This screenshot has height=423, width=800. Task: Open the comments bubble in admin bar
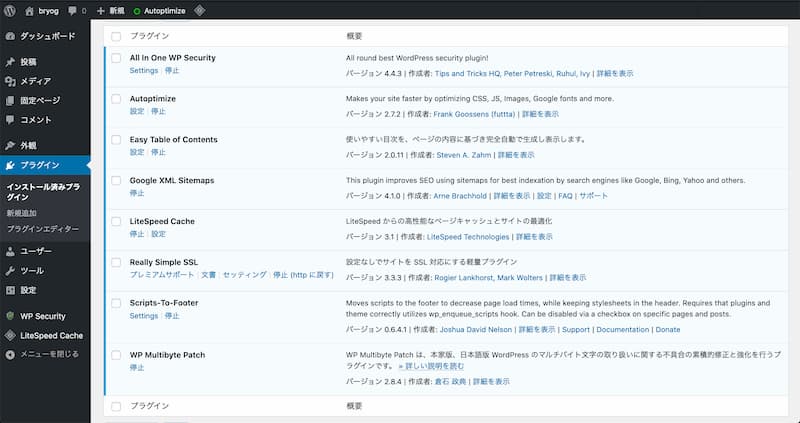point(72,11)
